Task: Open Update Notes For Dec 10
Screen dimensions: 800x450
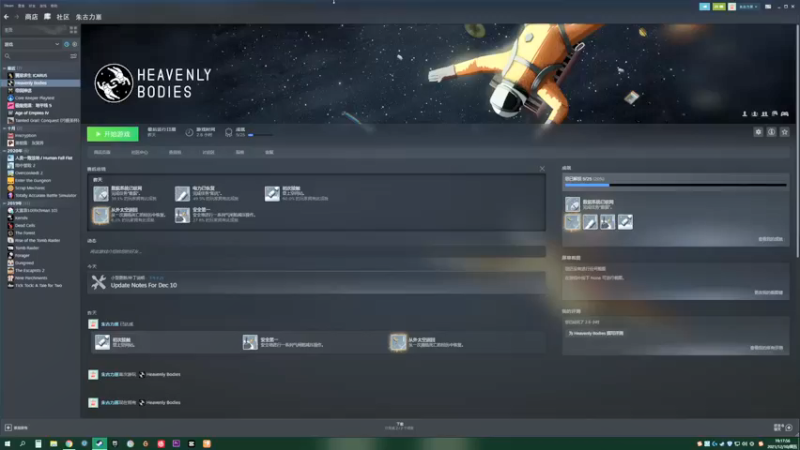Action: (x=144, y=285)
